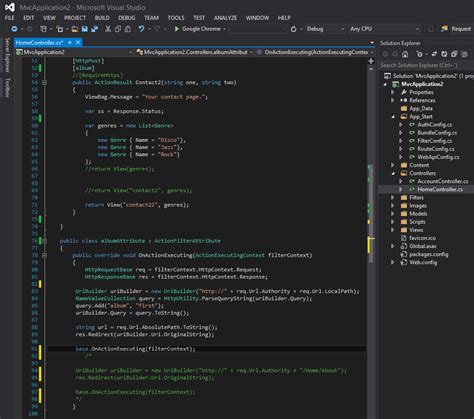Screen dimensions: 474x419
Task: Click the Cut scissors icon
Action: point(108,29)
